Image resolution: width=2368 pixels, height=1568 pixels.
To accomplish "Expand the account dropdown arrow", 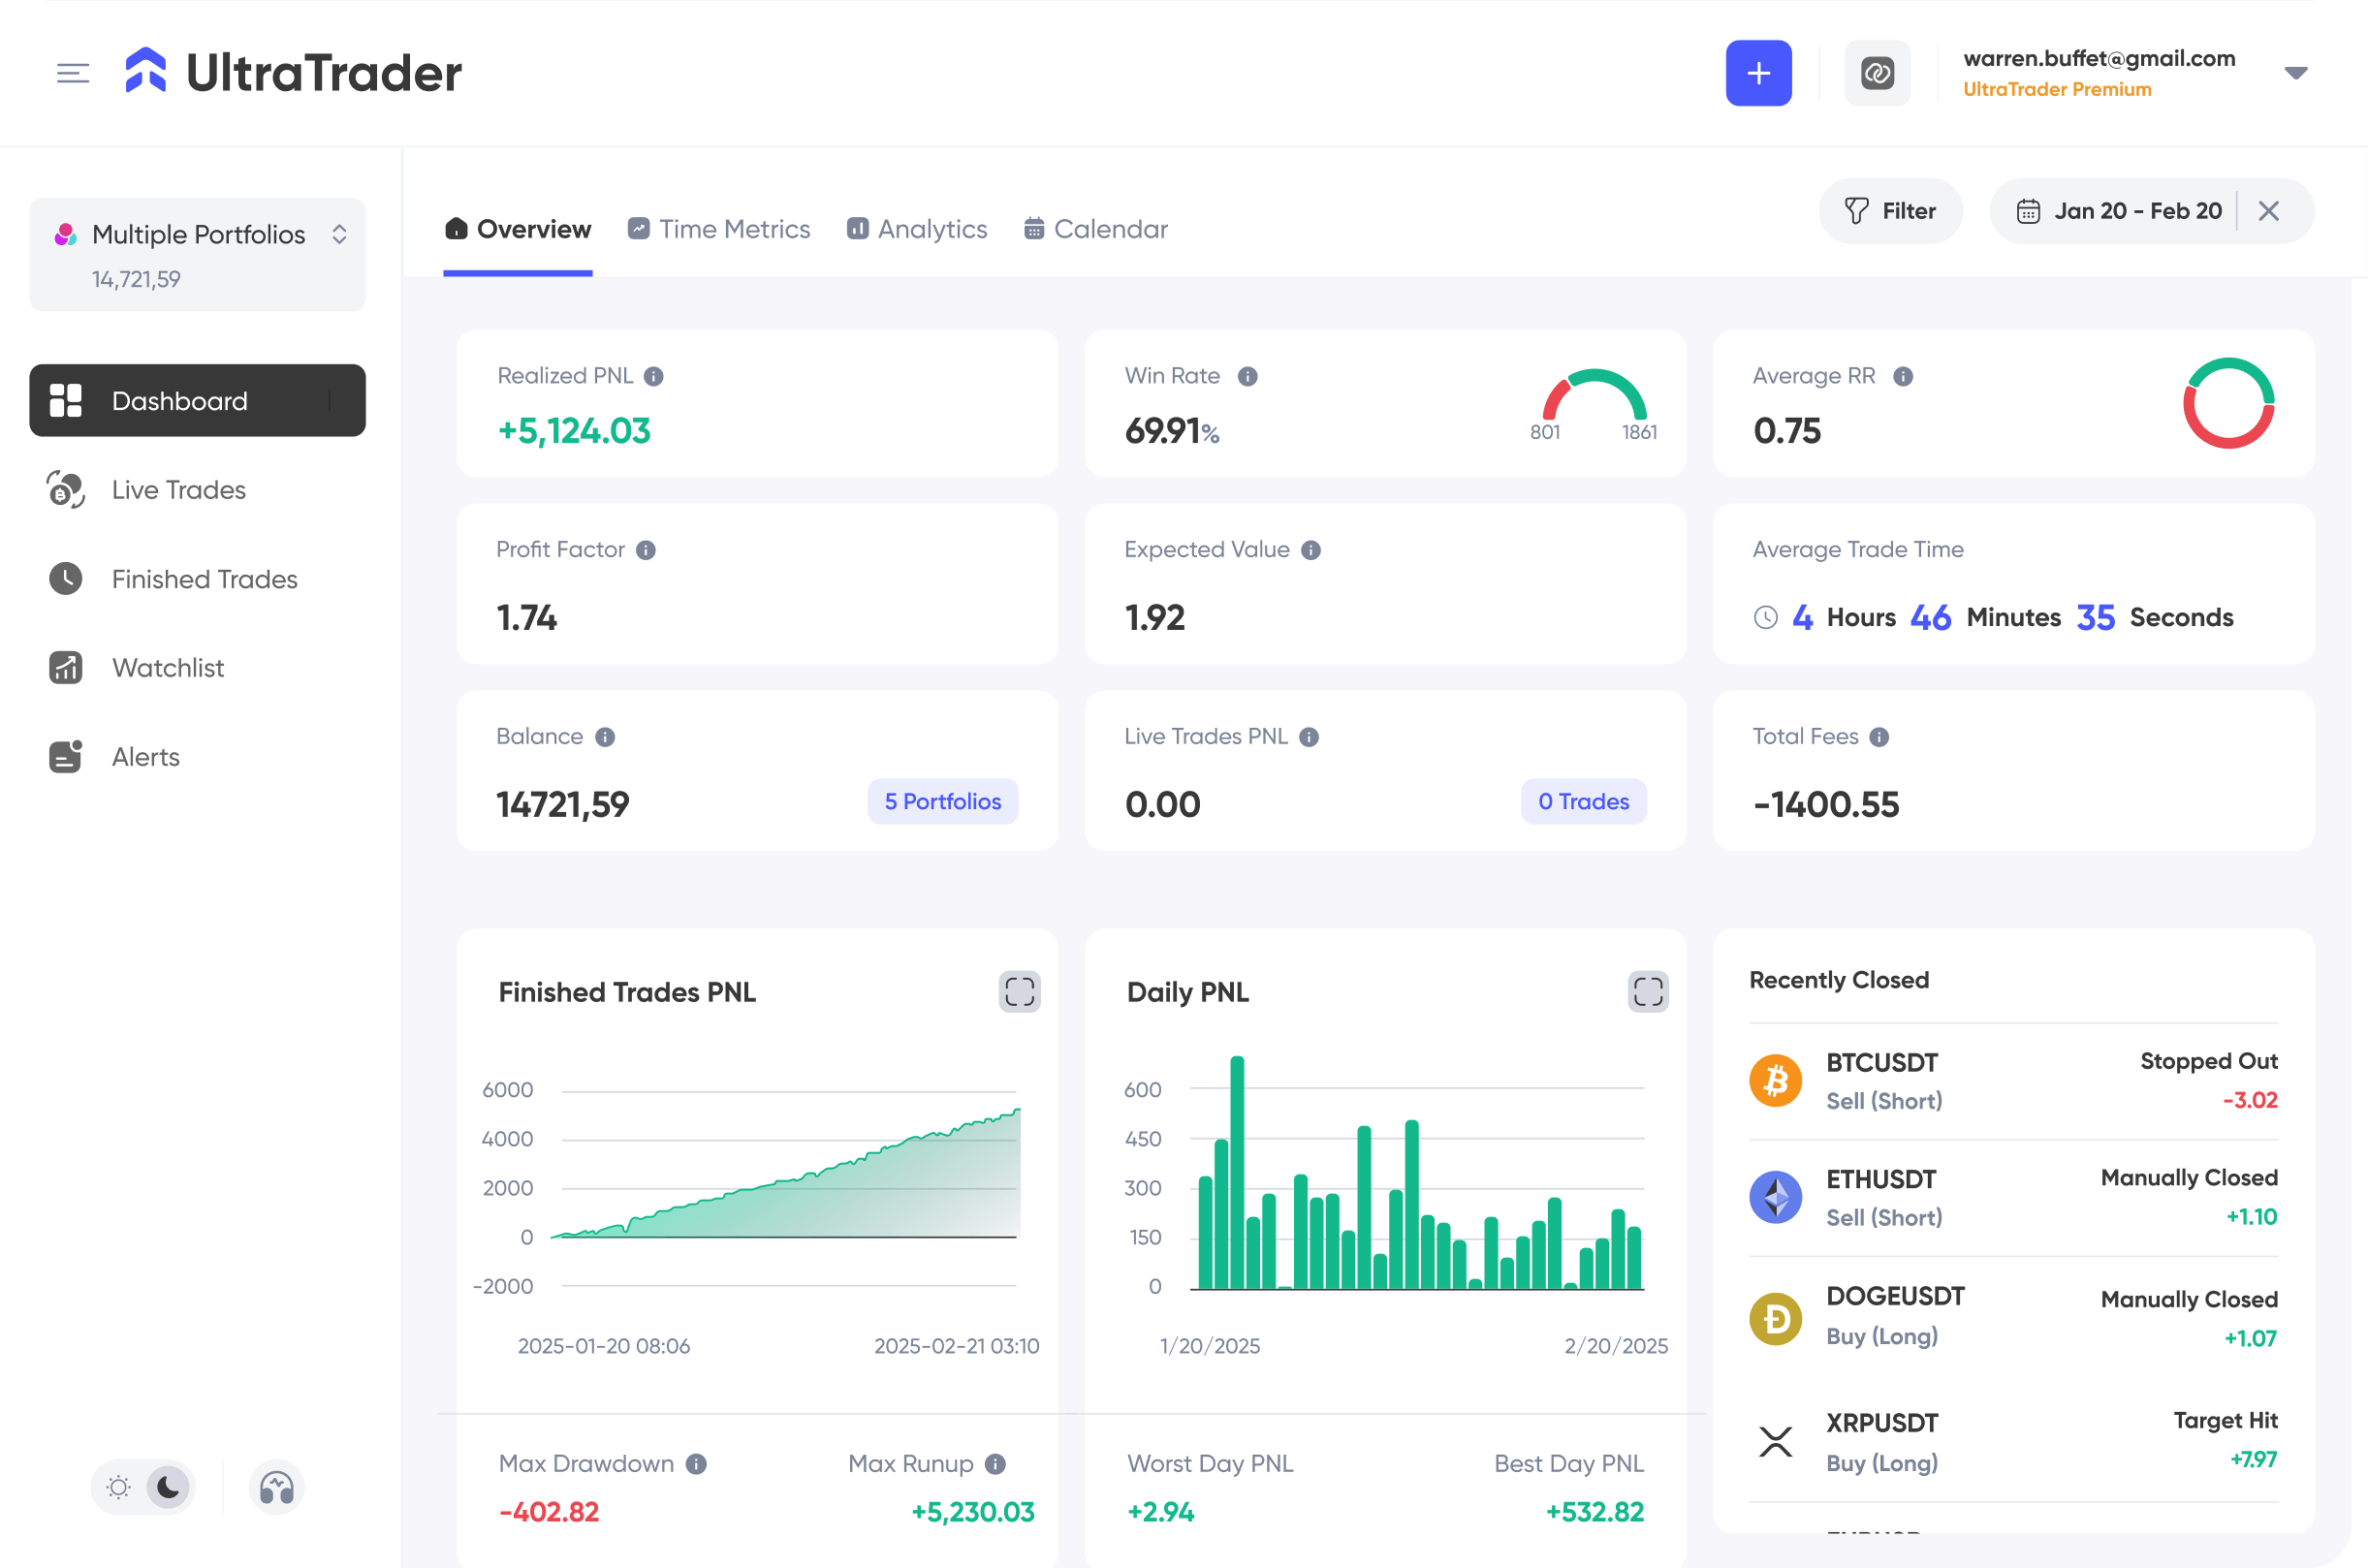I will click(2296, 73).
